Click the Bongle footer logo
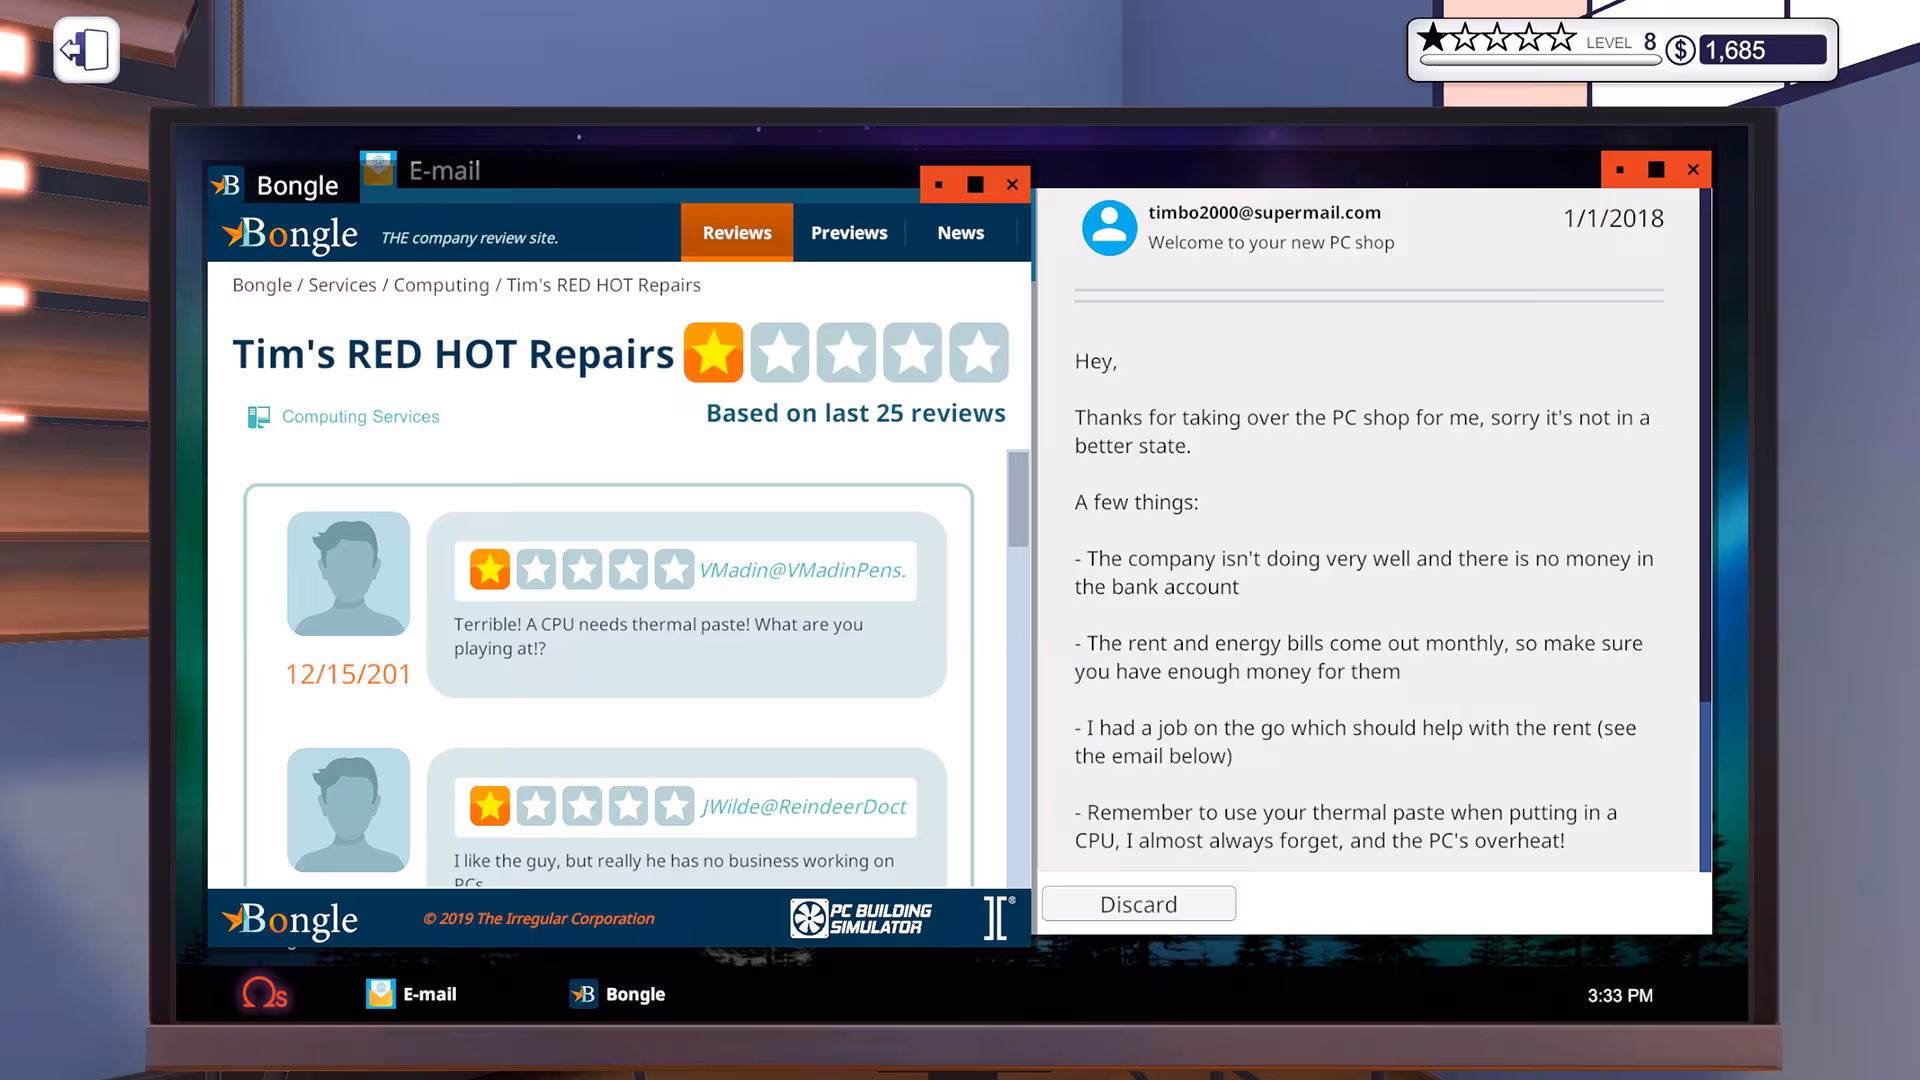This screenshot has width=1920, height=1080. point(290,920)
